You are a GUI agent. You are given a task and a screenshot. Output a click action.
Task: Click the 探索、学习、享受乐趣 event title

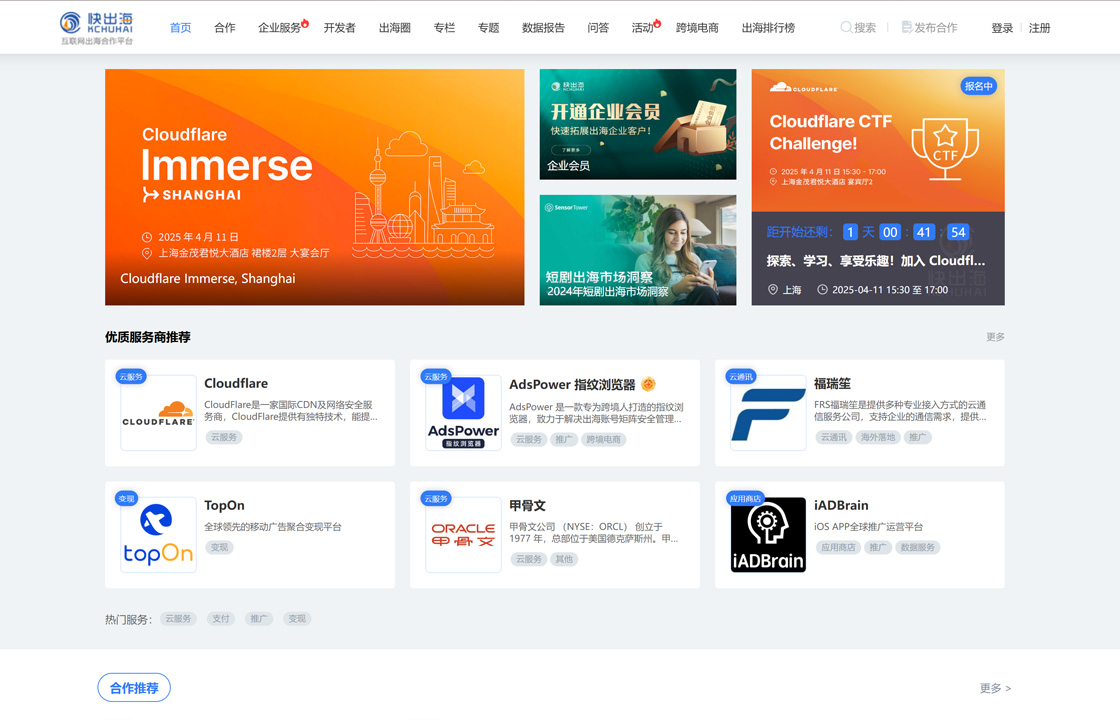pos(876,261)
